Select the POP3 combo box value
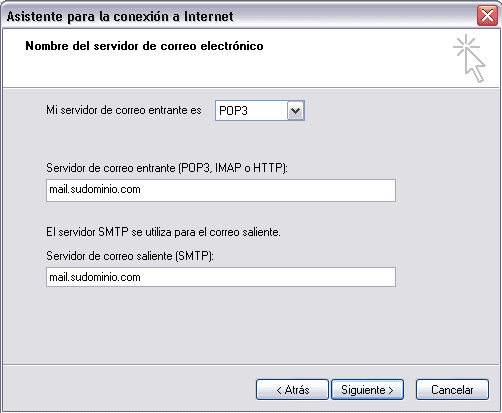502x413 pixels. [x=251, y=111]
